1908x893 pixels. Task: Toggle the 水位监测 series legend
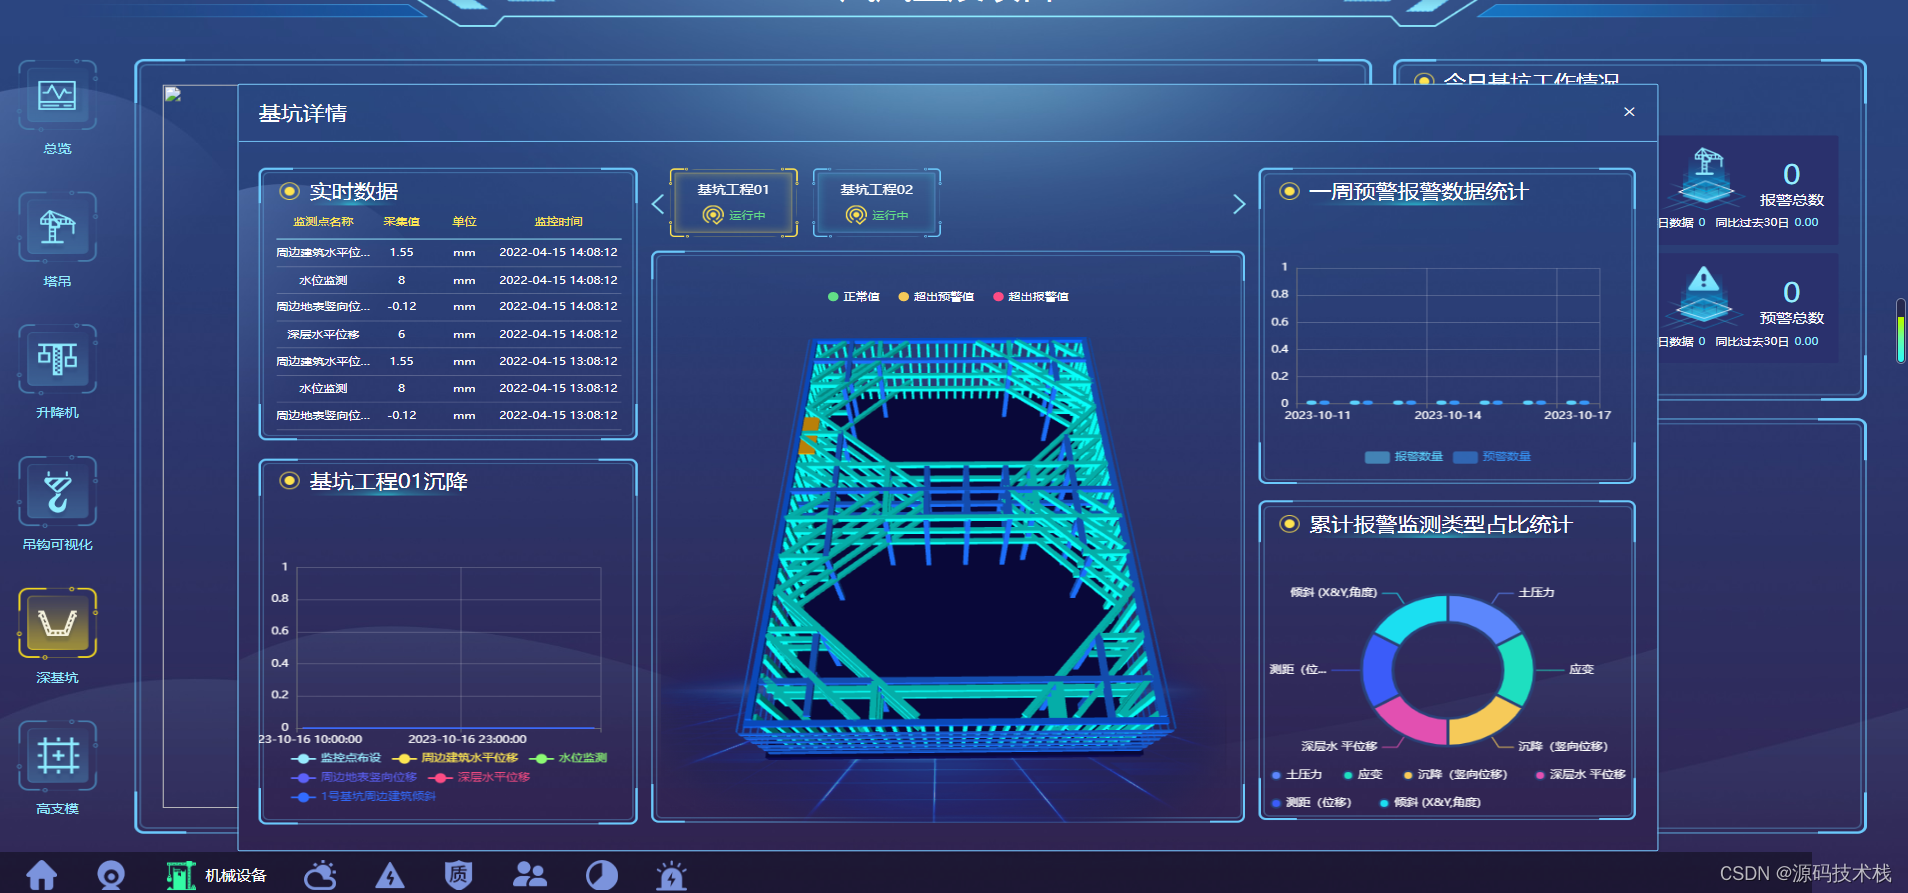tap(569, 758)
